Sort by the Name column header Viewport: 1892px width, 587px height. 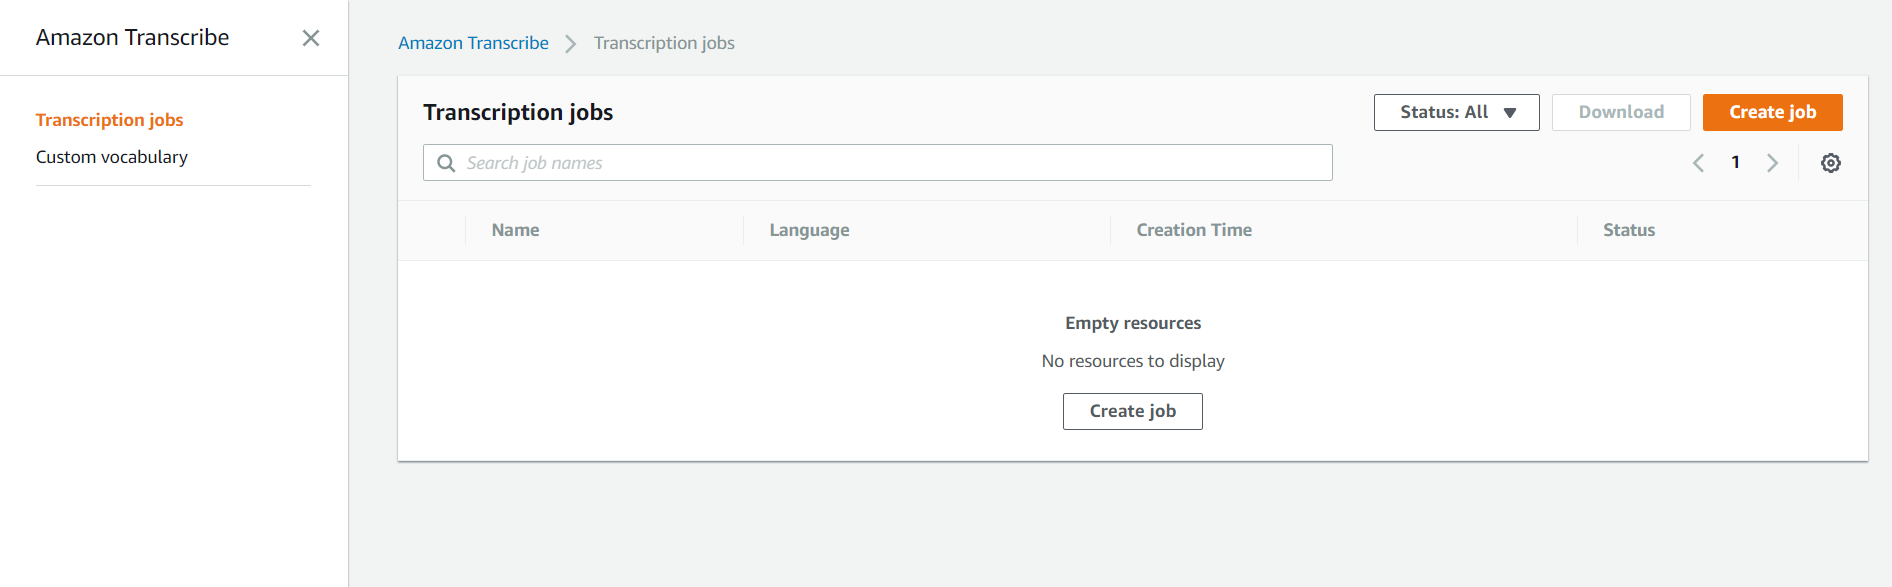(515, 230)
